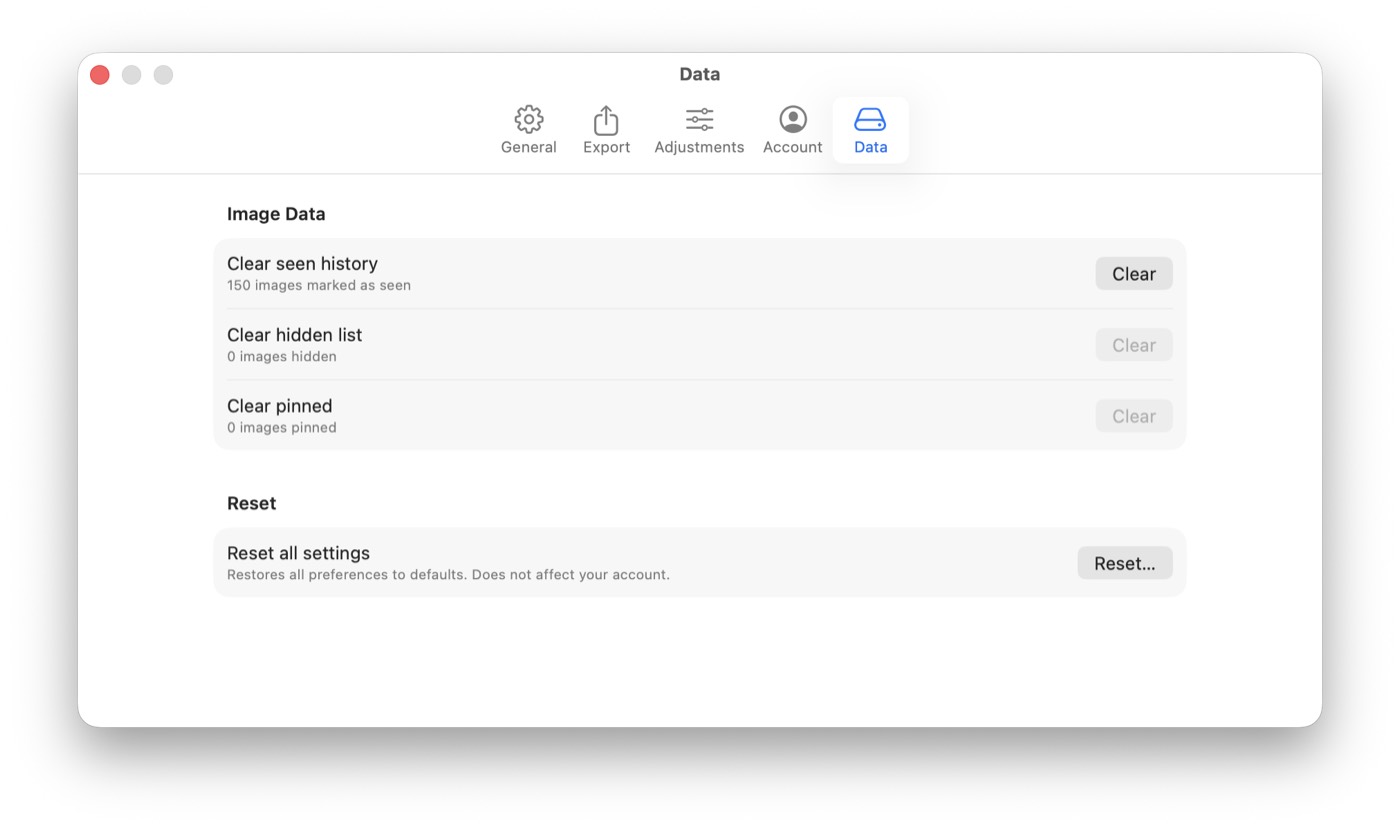Click the 'Reset' section heading
Screen dimensions: 1400x830
click(251, 503)
